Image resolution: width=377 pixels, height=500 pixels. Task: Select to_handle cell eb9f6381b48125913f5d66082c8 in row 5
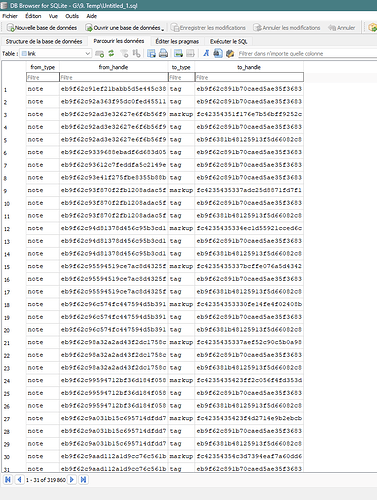click(x=249, y=140)
